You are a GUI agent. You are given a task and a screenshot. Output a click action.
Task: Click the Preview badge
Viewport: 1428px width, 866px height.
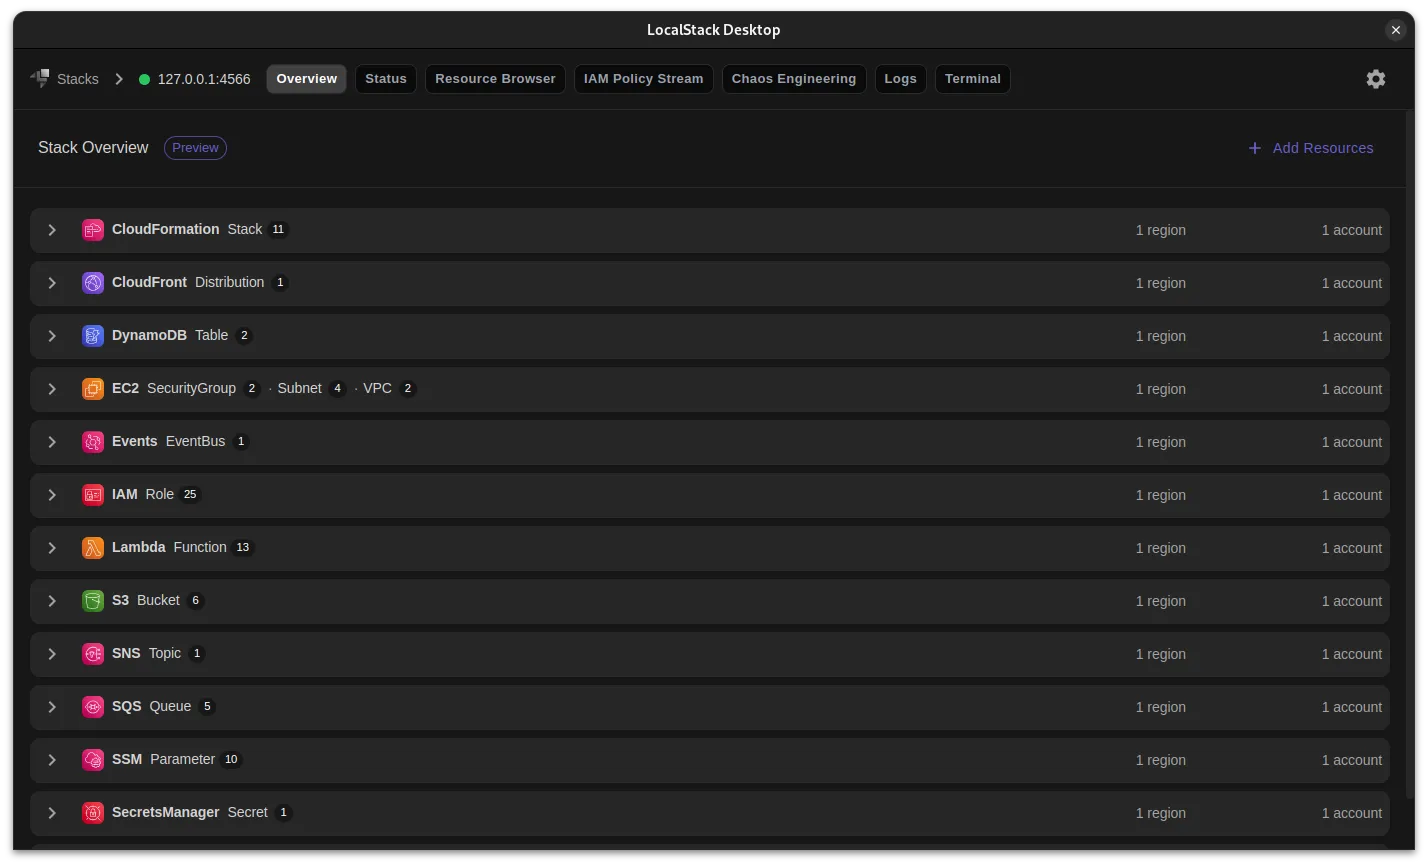click(x=195, y=147)
